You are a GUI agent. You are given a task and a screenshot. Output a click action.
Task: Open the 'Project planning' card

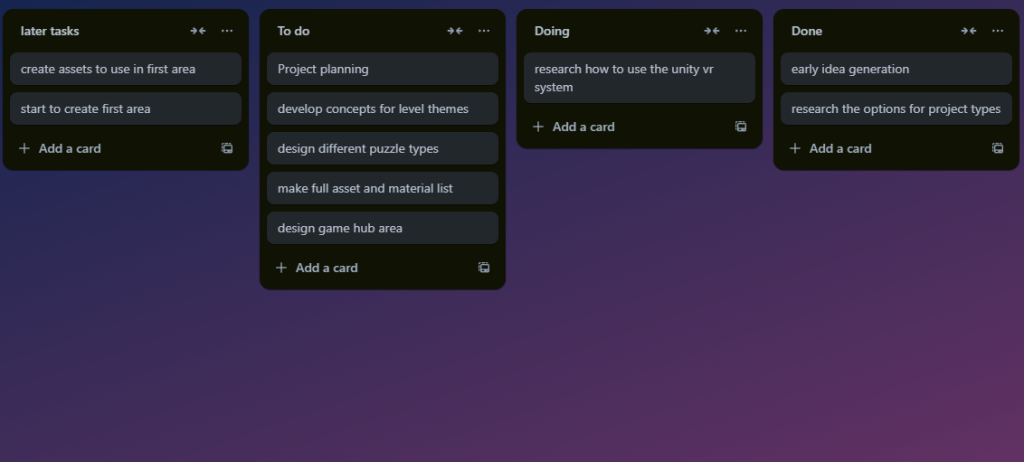pyautogui.click(x=382, y=69)
